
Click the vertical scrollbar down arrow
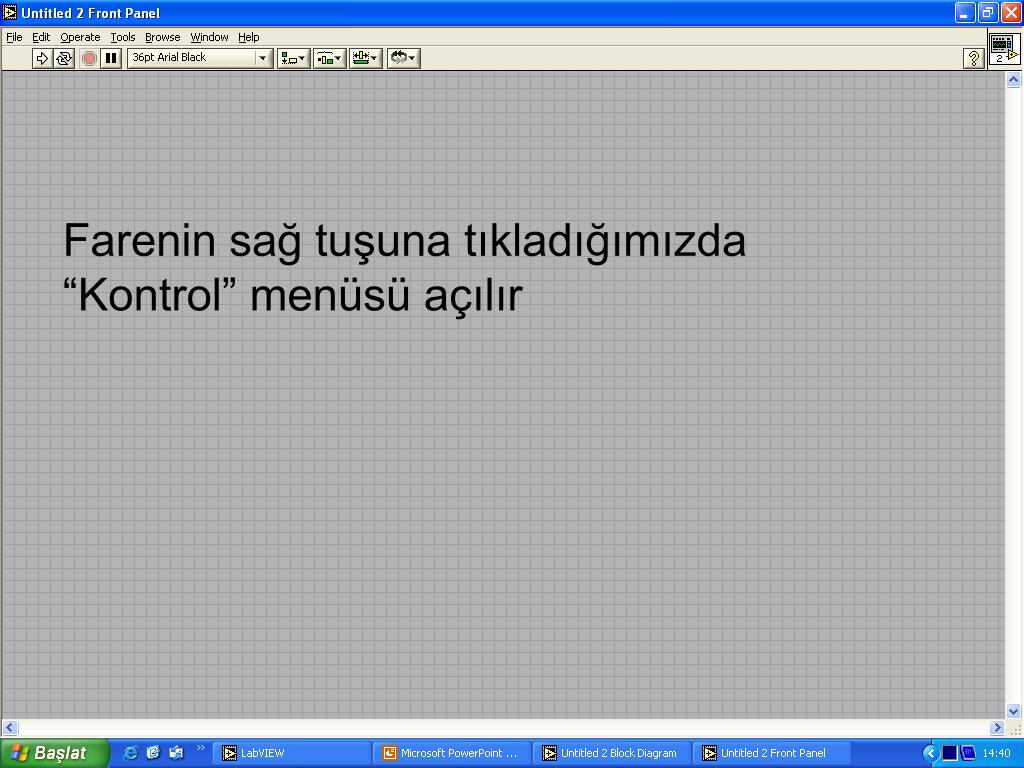(x=1013, y=711)
